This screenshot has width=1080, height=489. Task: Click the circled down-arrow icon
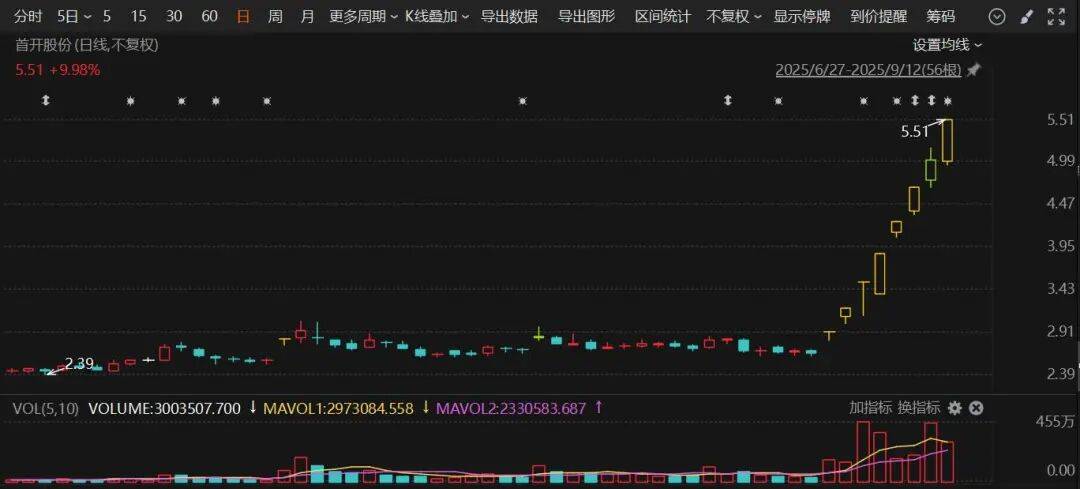point(996,17)
